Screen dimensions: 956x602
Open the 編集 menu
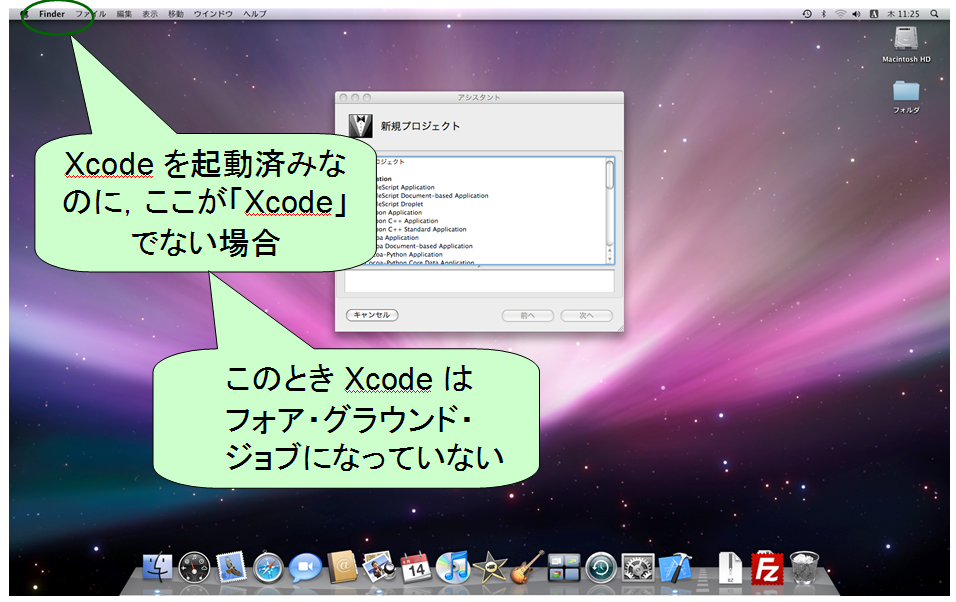[x=124, y=13]
